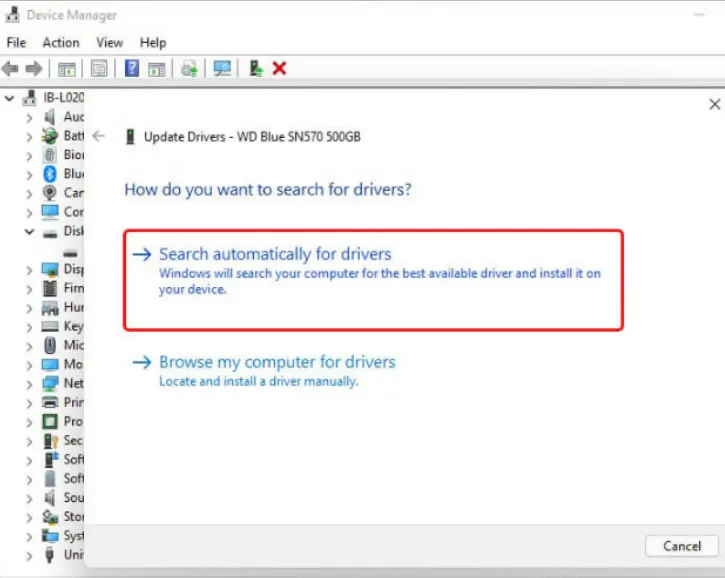Screen dimensions: 725x578
Task: Expand the Mice category chevron
Action: [x=29, y=346]
